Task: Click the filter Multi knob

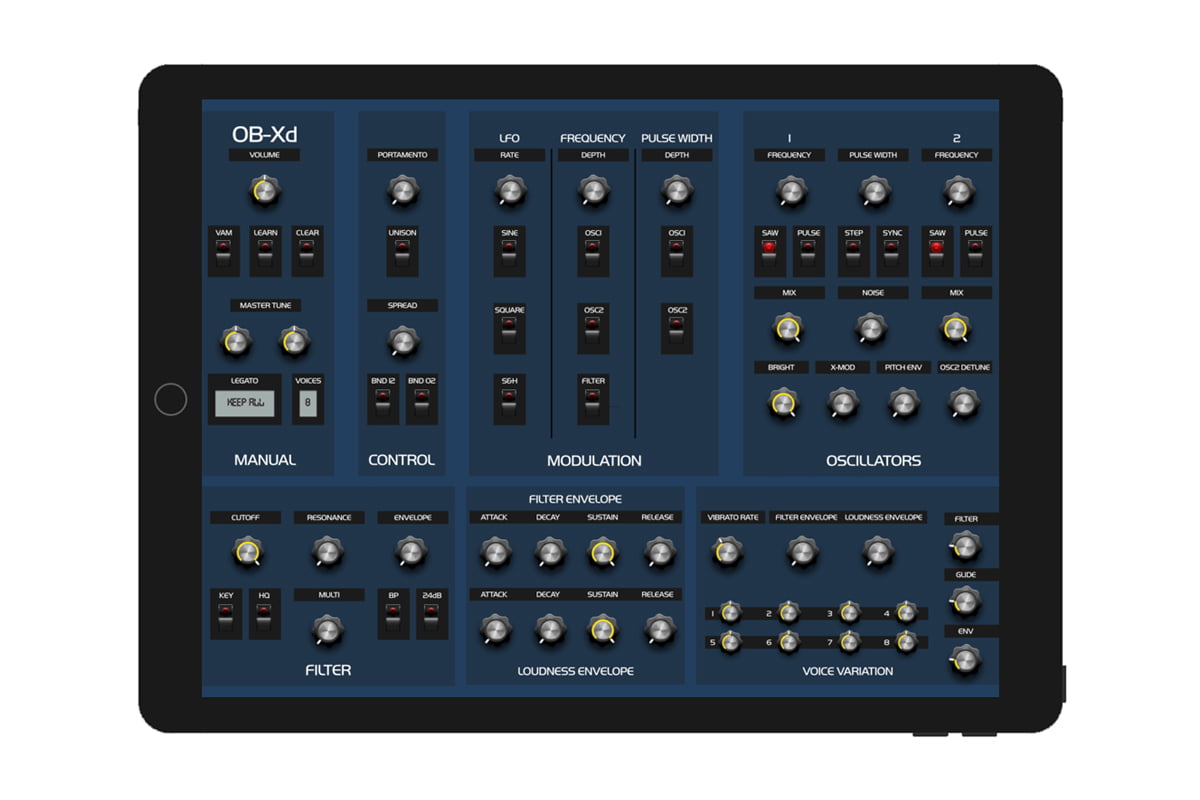Action: (327, 629)
